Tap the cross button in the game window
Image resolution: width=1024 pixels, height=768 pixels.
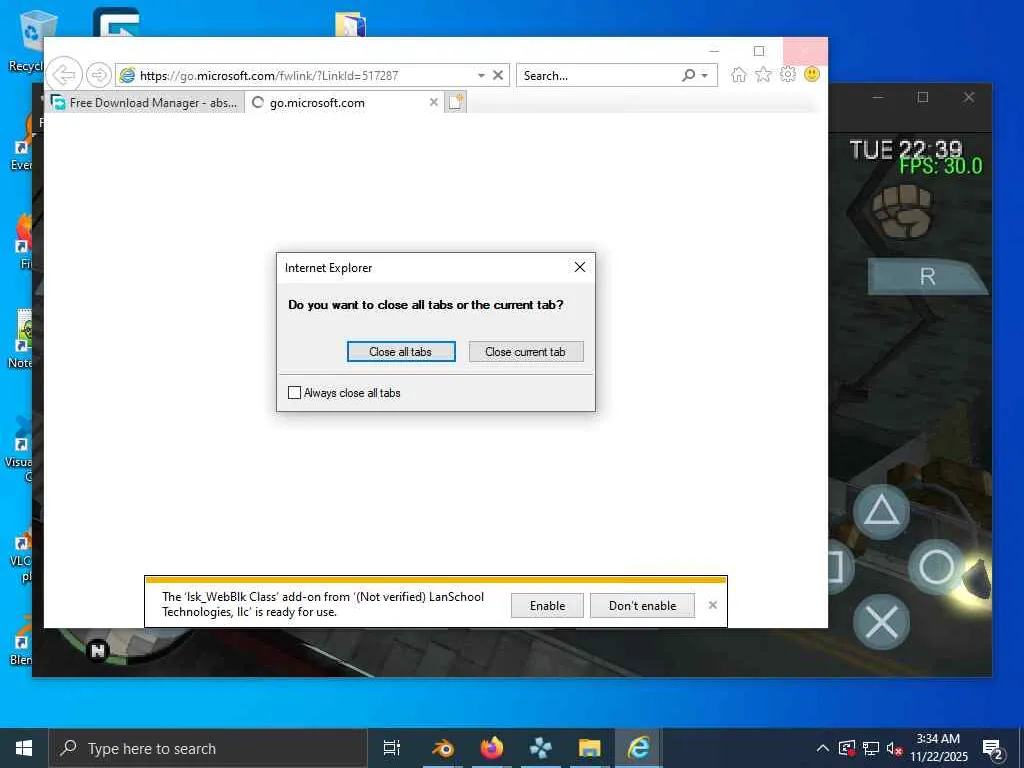tap(882, 622)
